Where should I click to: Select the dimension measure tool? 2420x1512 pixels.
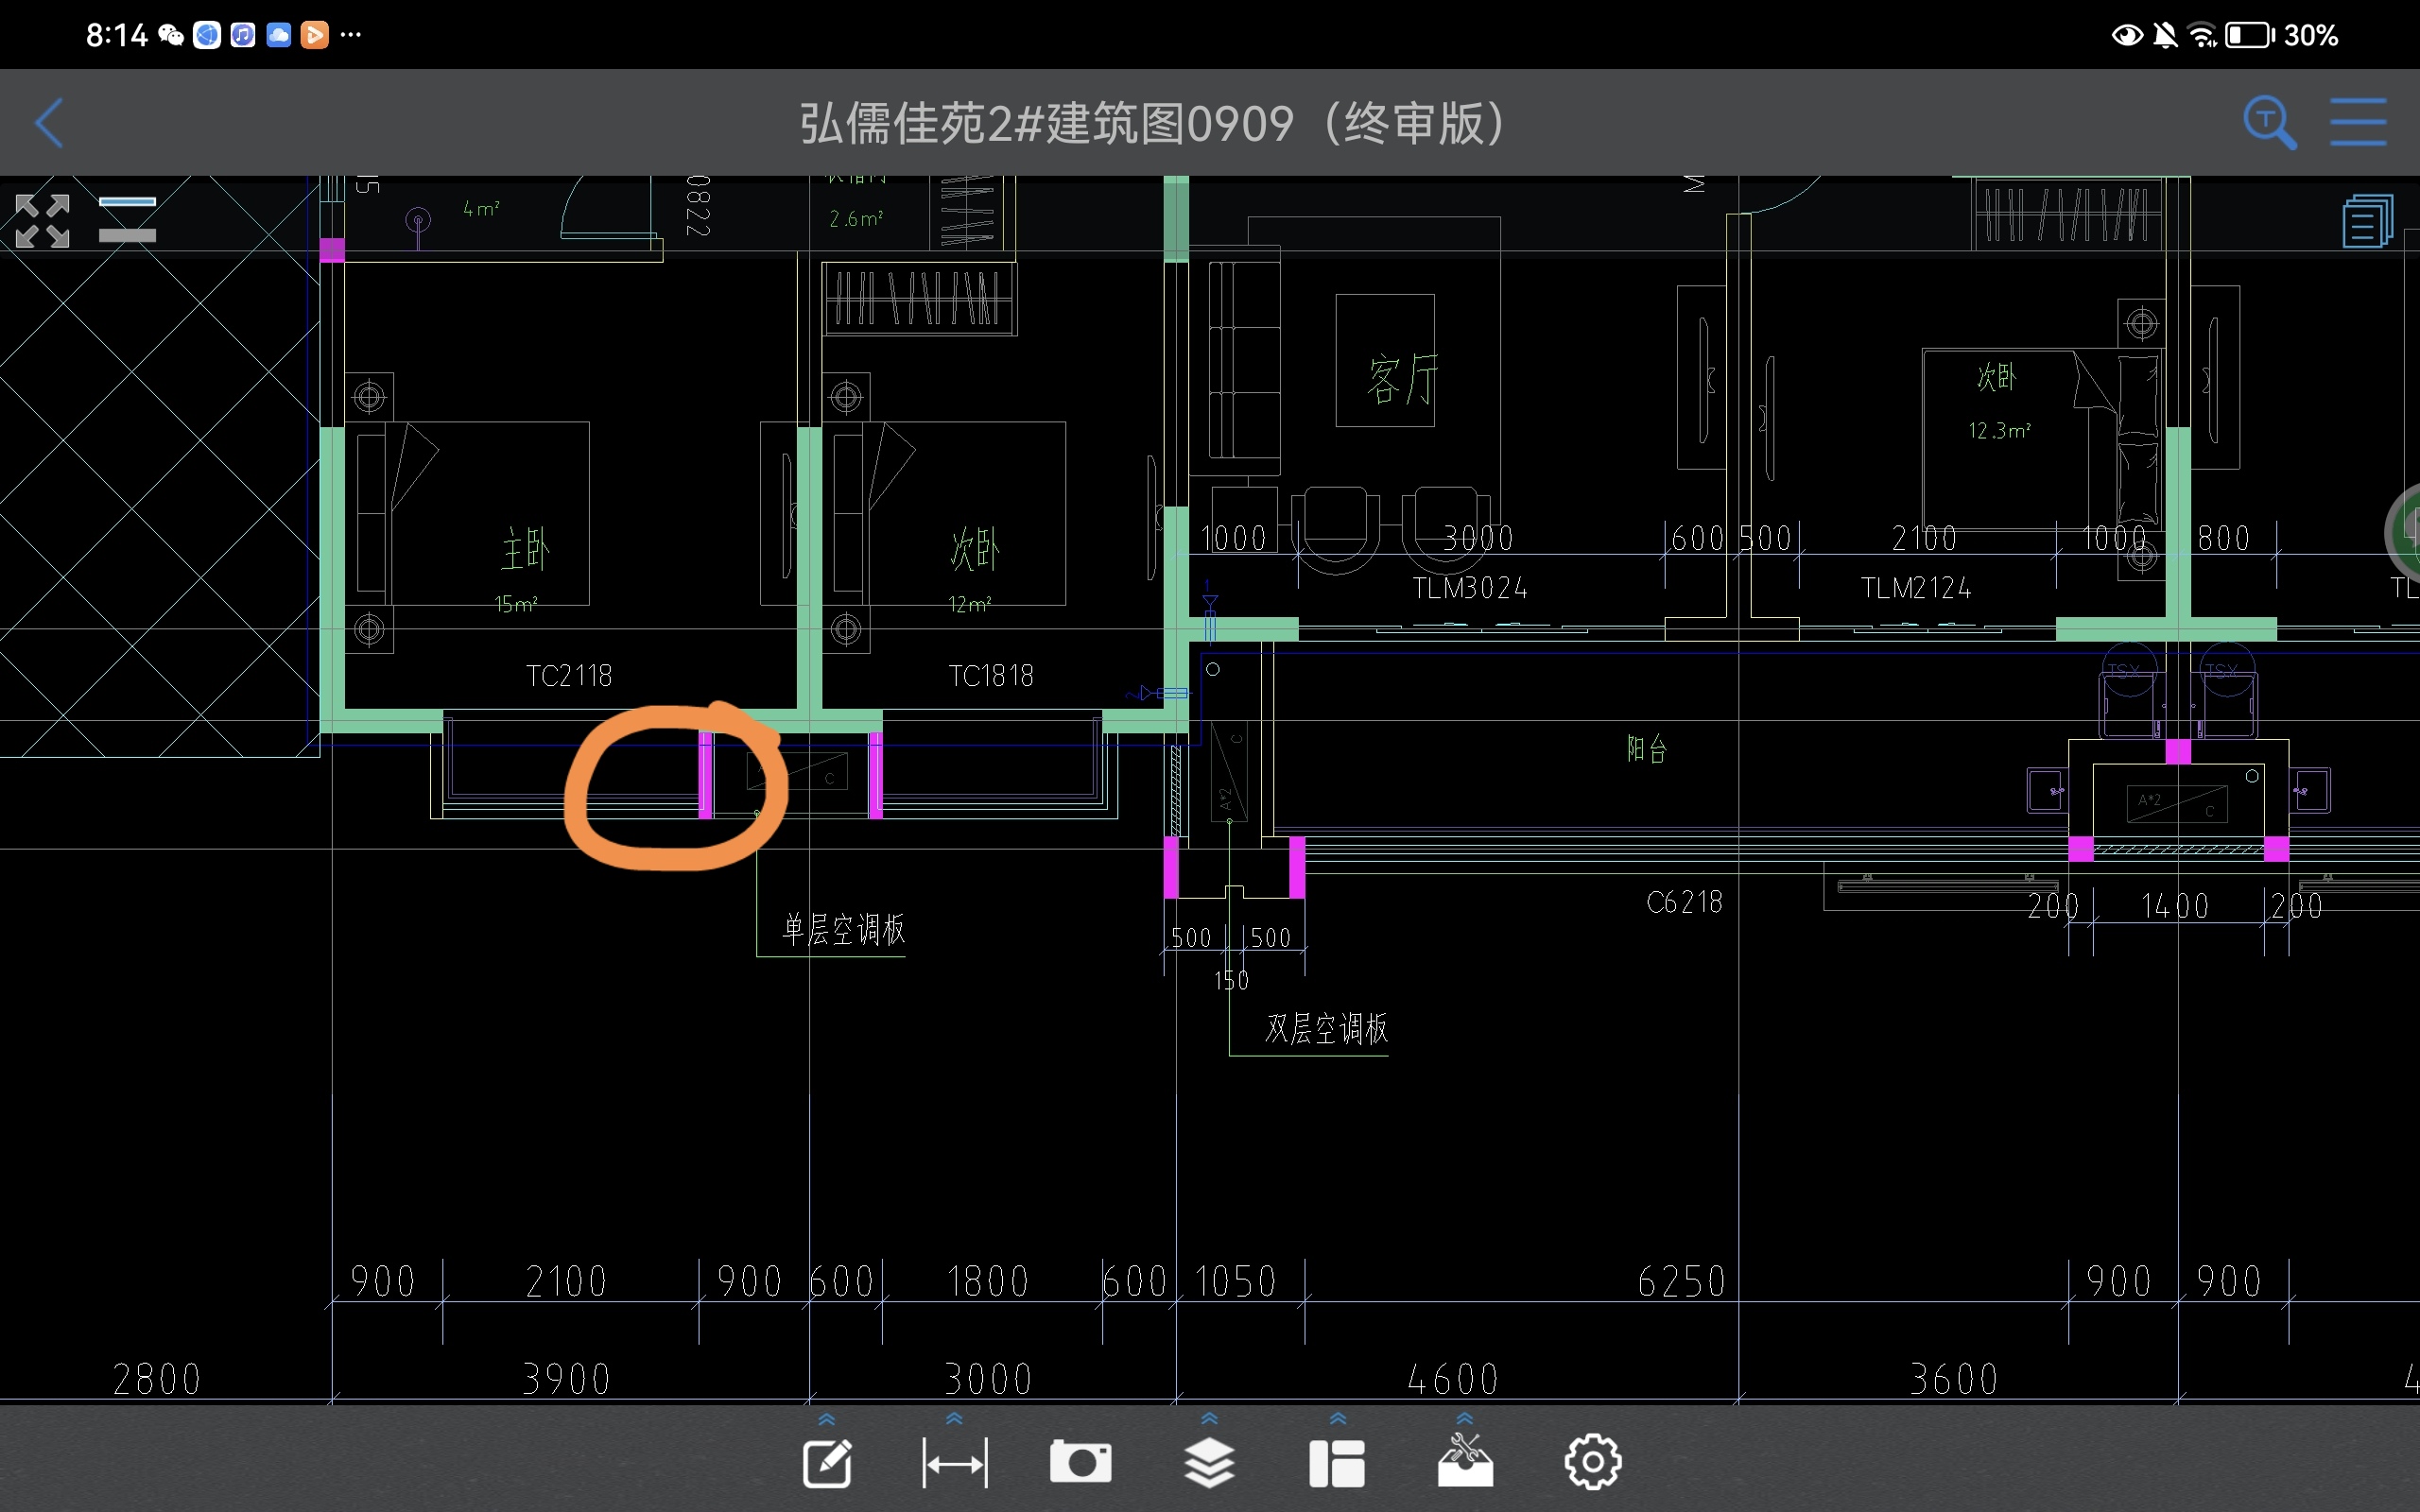pos(954,1464)
